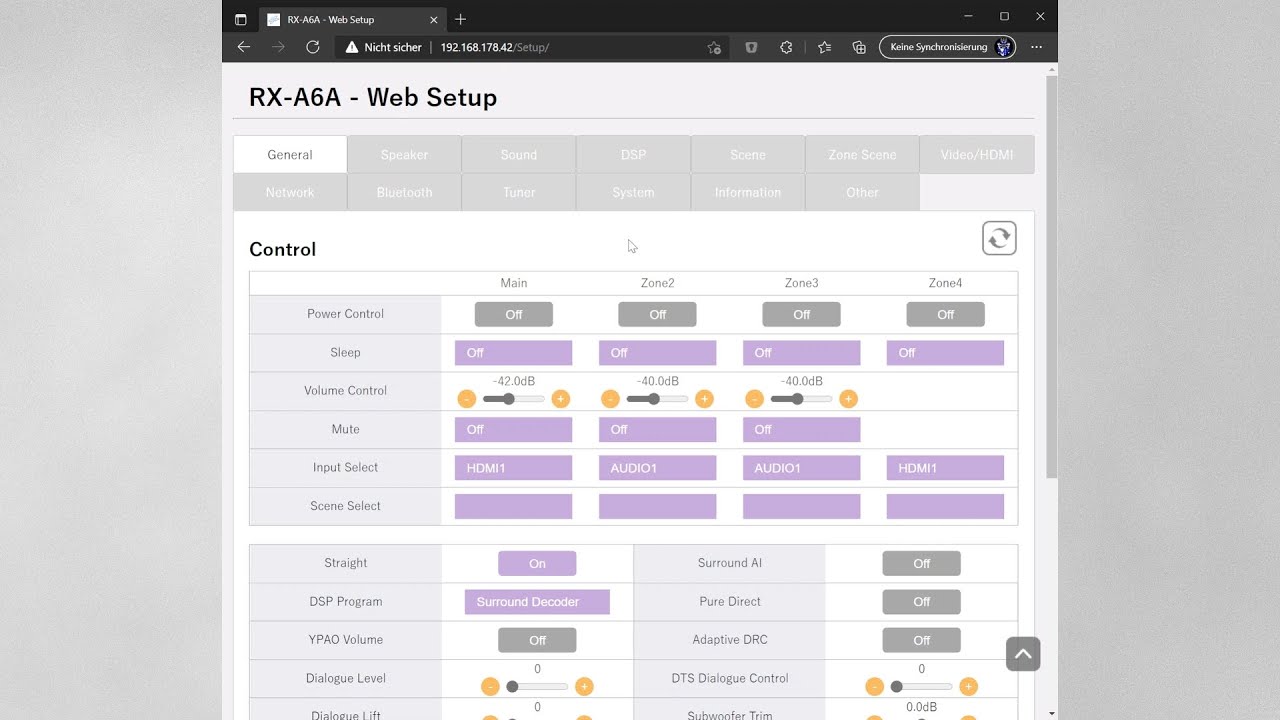Open the DSP Program dropdown showing Surround Decoder
The width and height of the screenshot is (1280, 720).
pos(537,602)
